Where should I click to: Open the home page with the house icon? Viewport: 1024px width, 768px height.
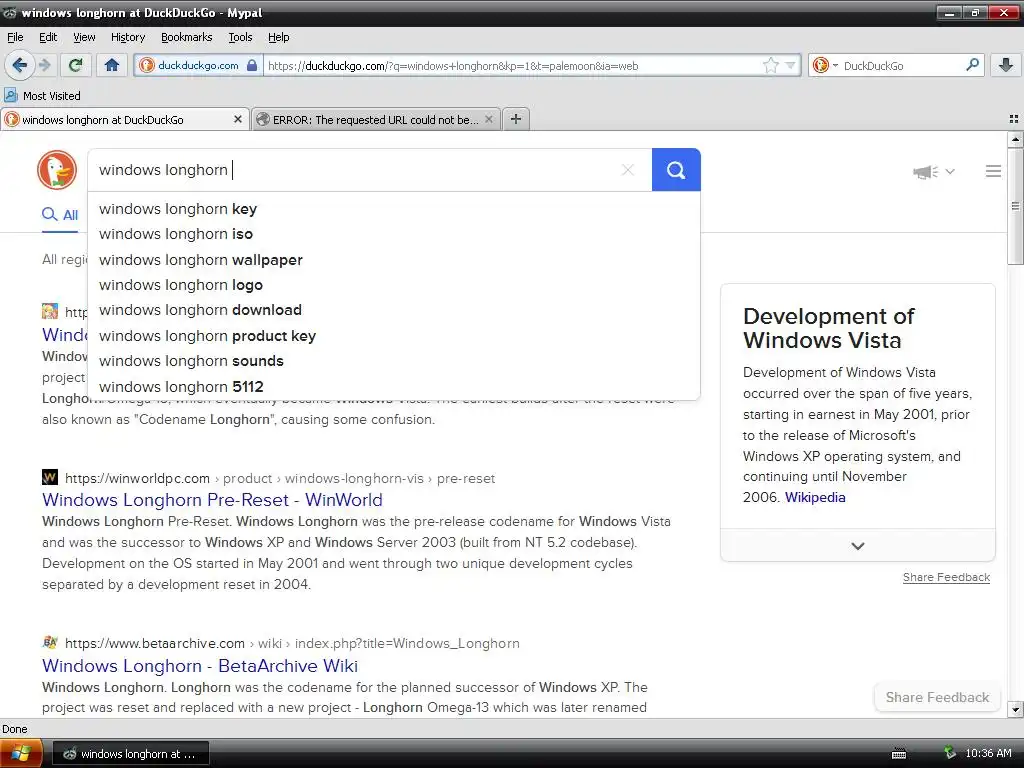point(112,65)
